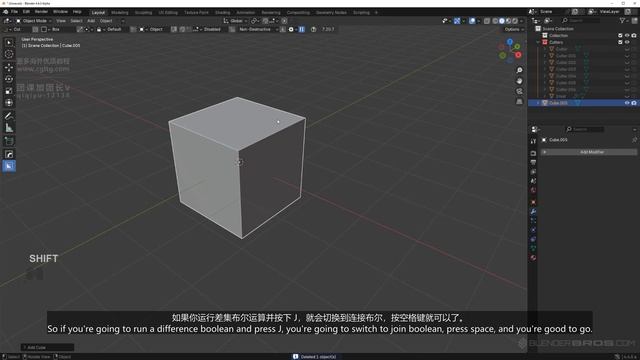Open the Output properties tab
640x360 pixels.
coord(533,162)
